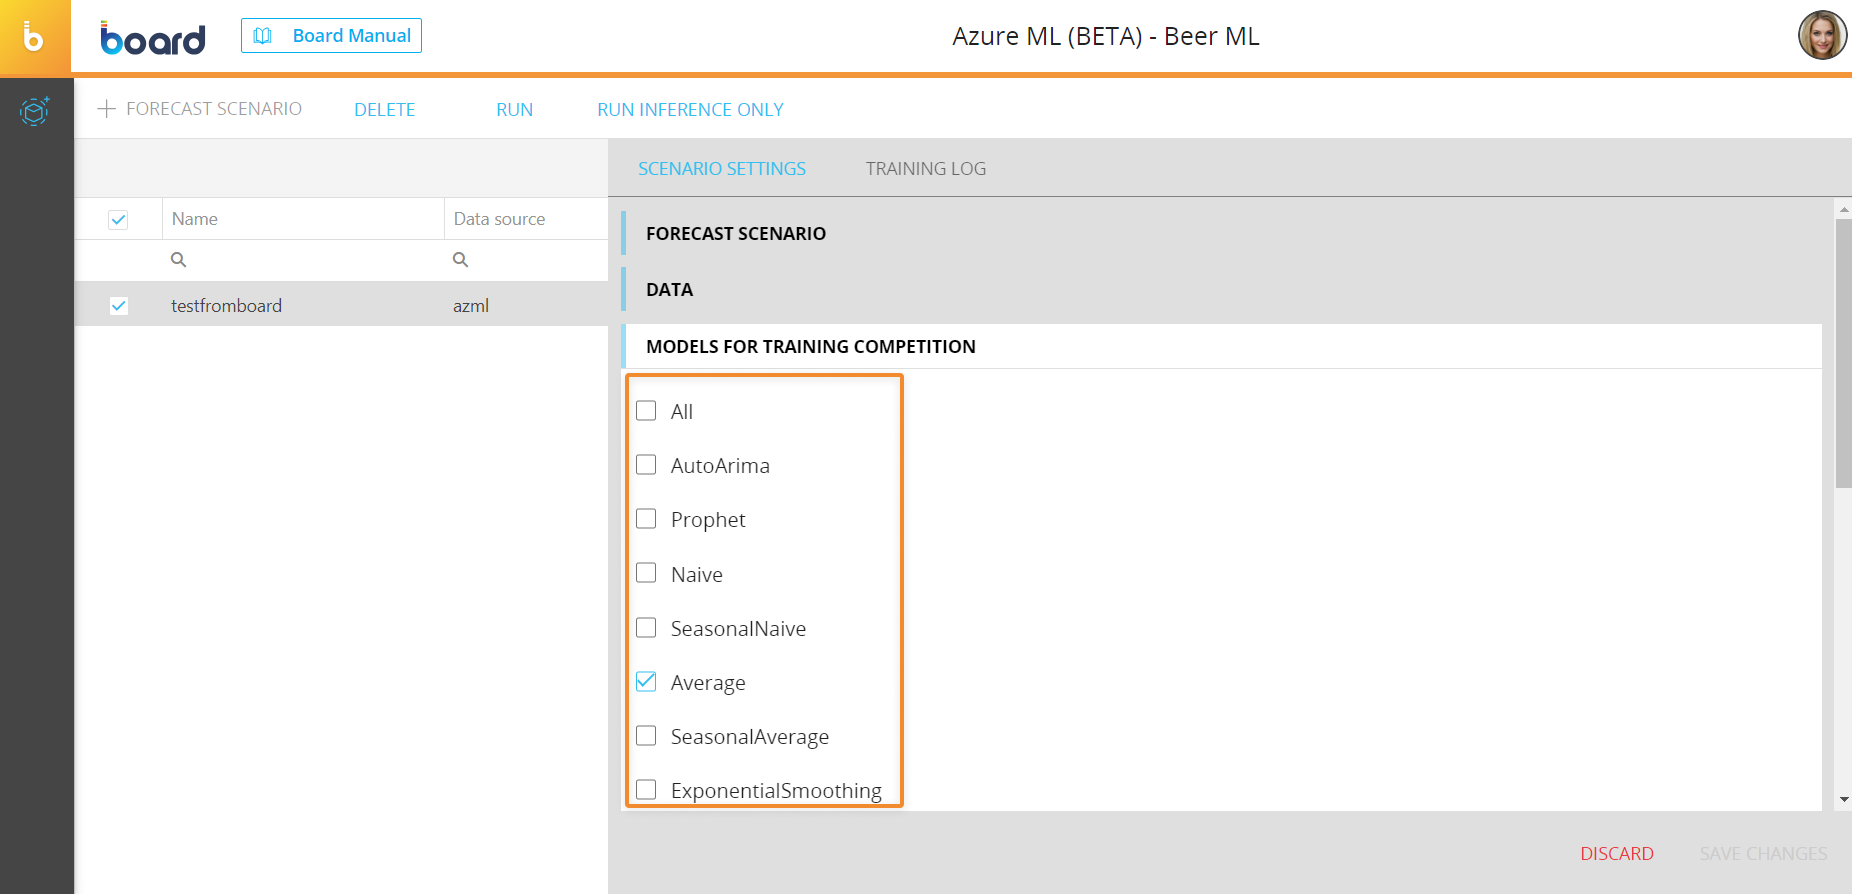
Task: Click the RUN button
Action: (514, 109)
